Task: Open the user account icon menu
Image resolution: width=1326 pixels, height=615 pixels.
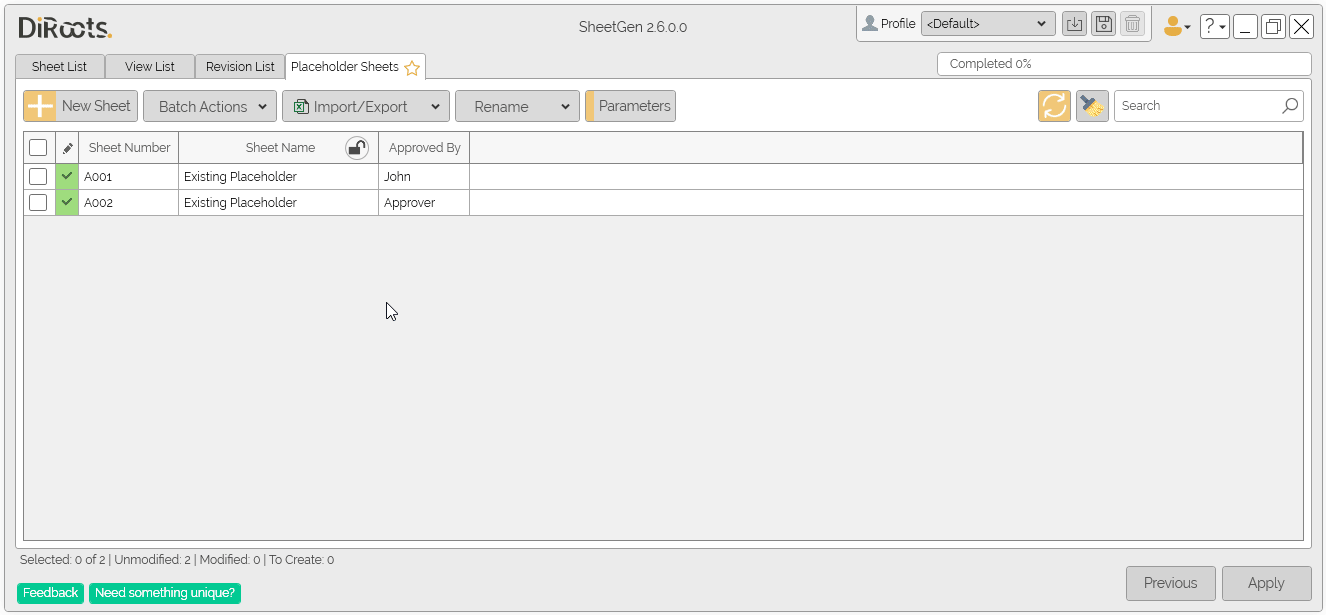Action: (x=1175, y=26)
